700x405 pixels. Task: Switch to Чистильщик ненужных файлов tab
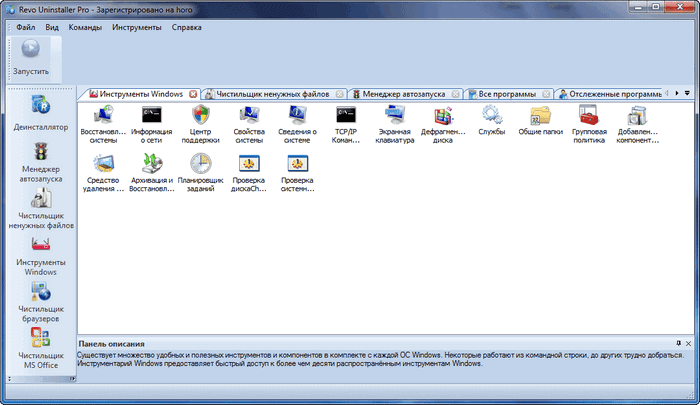(272, 94)
